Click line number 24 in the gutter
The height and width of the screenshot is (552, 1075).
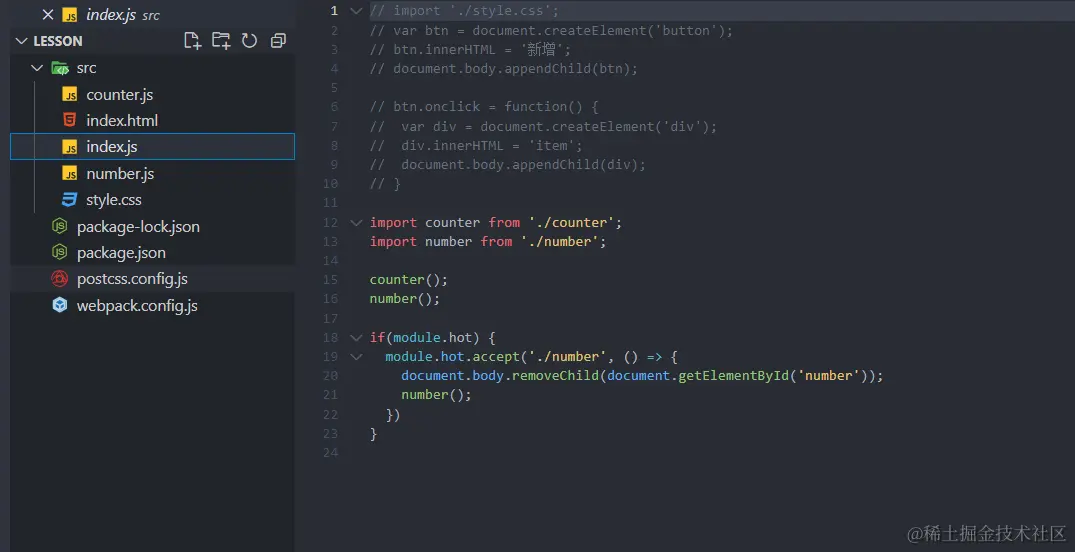(x=330, y=453)
